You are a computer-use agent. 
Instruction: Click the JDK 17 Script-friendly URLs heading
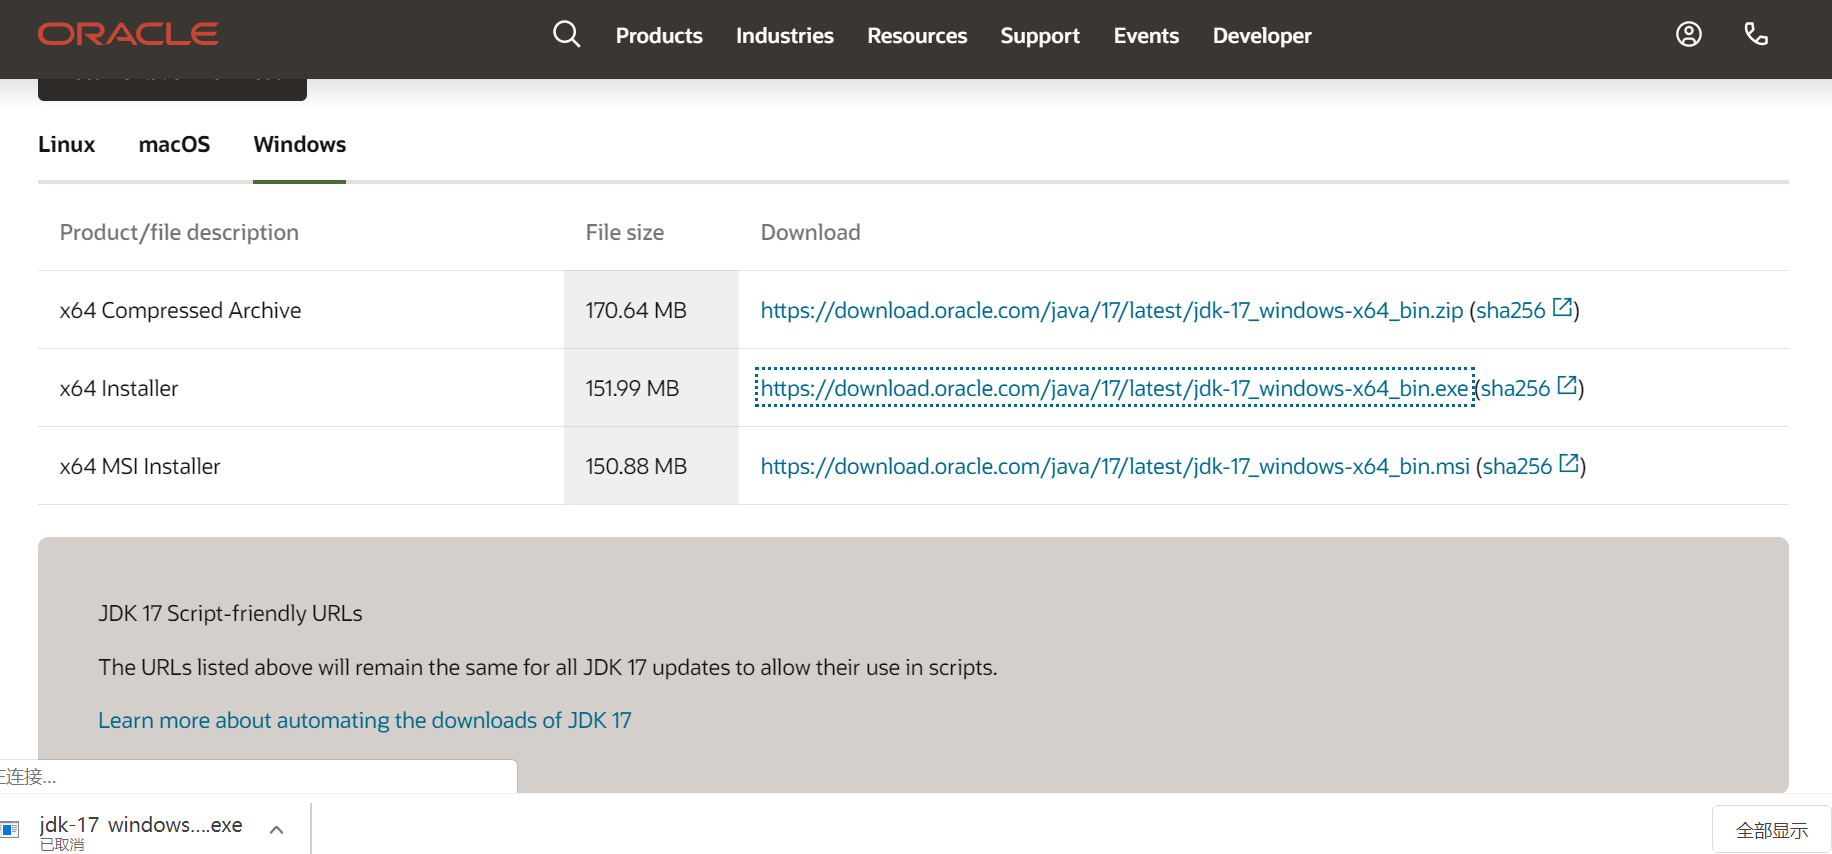(230, 613)
